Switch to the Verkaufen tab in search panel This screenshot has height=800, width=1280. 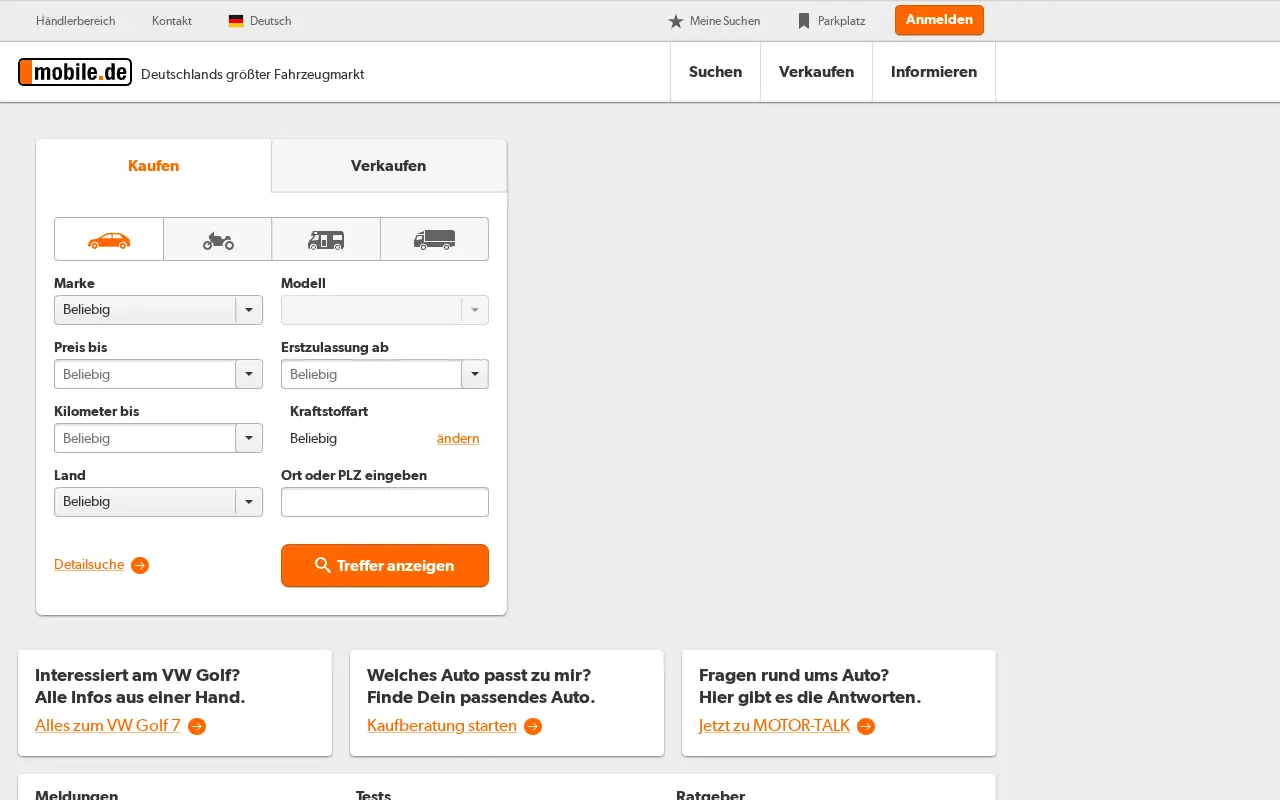coord(389,166)
